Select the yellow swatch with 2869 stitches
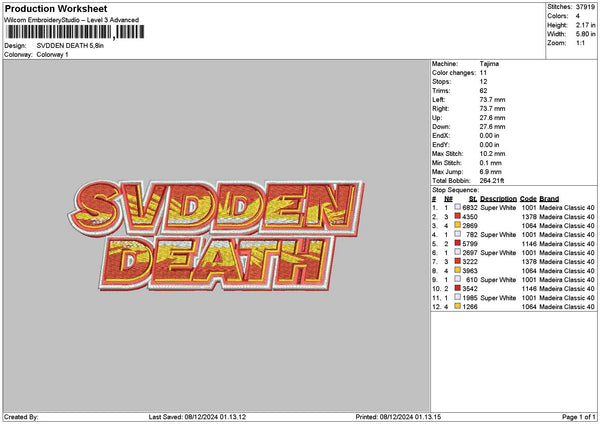This screenshot has width=600, height=424. 457,226
